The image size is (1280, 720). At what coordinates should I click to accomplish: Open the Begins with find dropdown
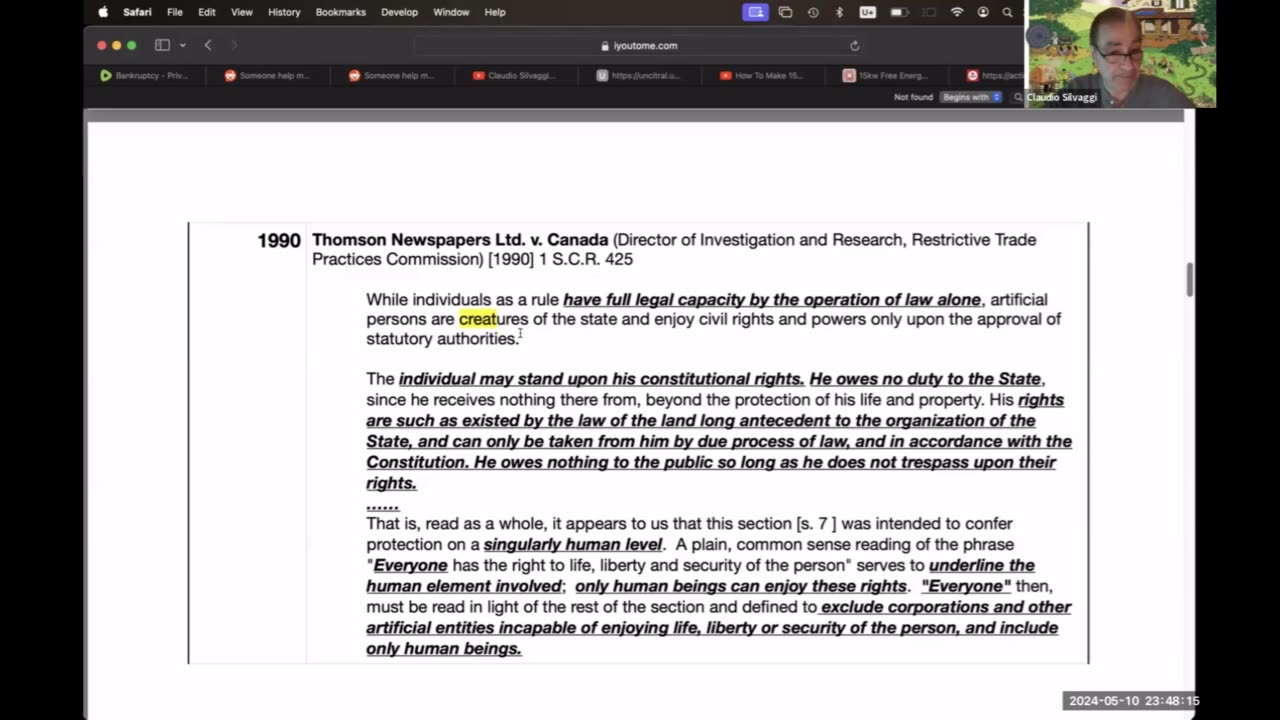point(970,97)
